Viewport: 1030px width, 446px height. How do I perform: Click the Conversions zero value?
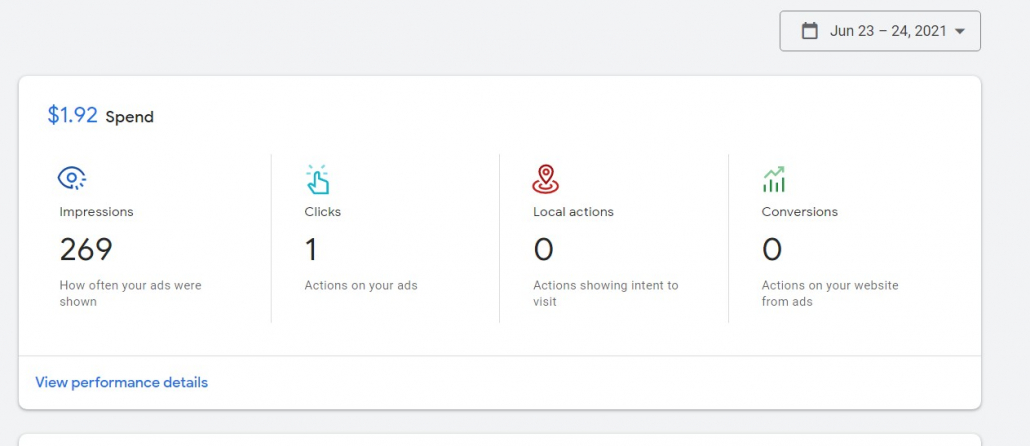pos(772,250)
